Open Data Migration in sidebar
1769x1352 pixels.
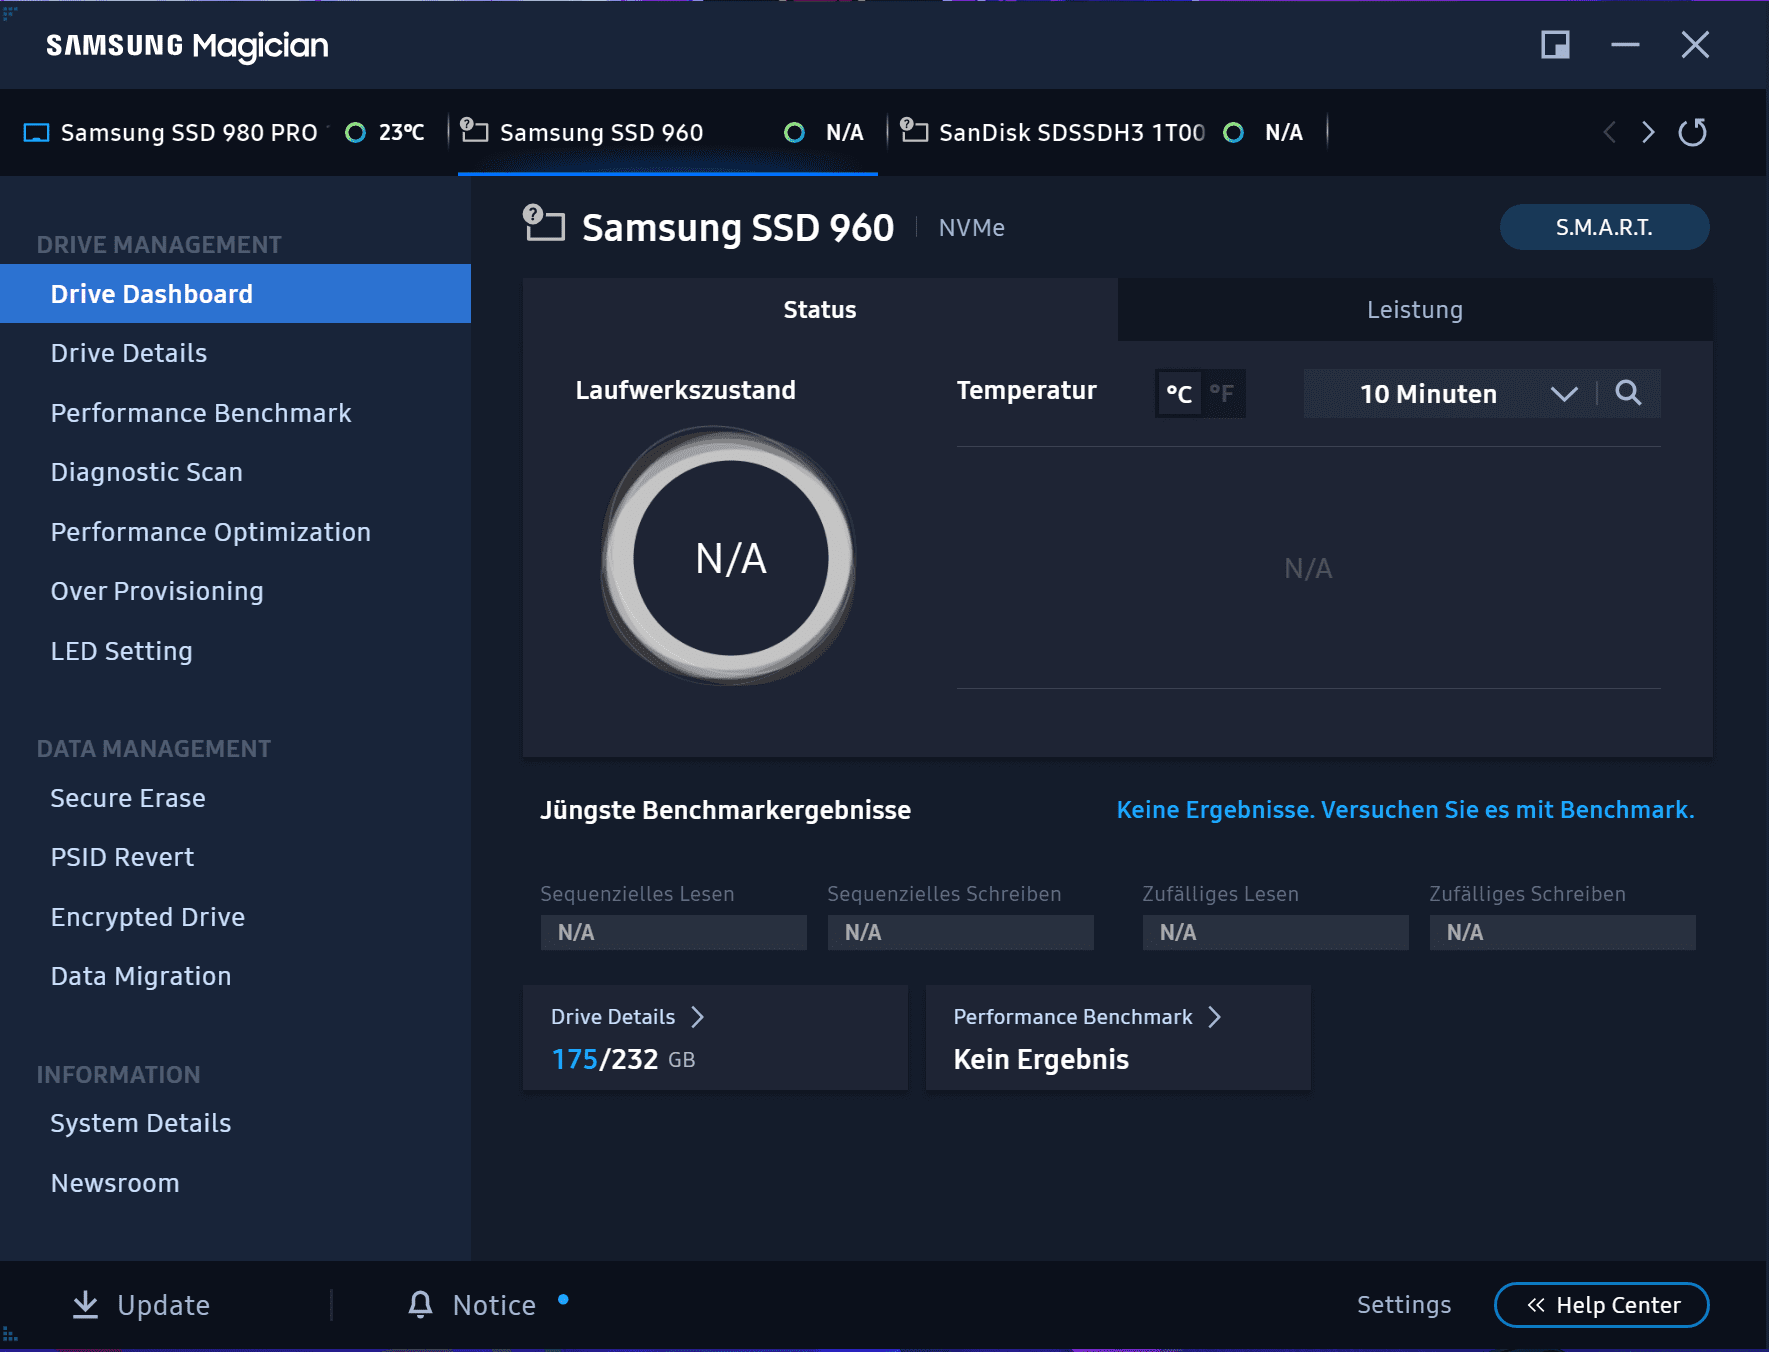(x=235, y=976)
